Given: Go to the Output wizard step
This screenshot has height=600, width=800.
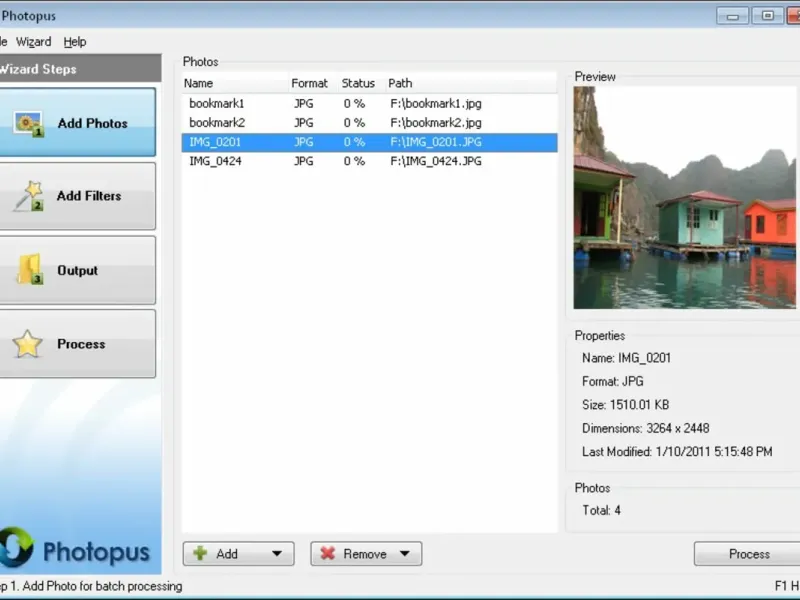Looking at the screenshot, I should 78,270.
